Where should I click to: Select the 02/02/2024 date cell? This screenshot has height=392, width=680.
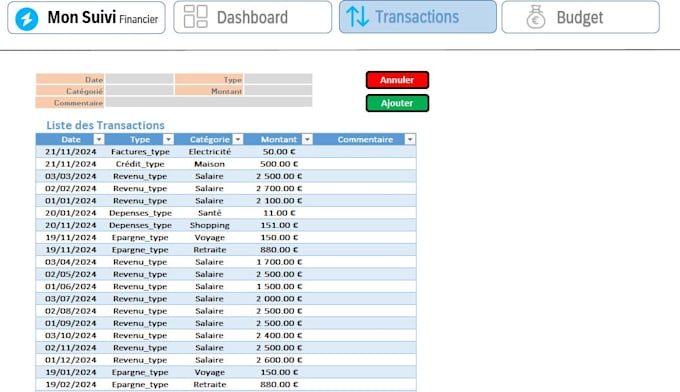pyautogui.click(x=71, y=189)
